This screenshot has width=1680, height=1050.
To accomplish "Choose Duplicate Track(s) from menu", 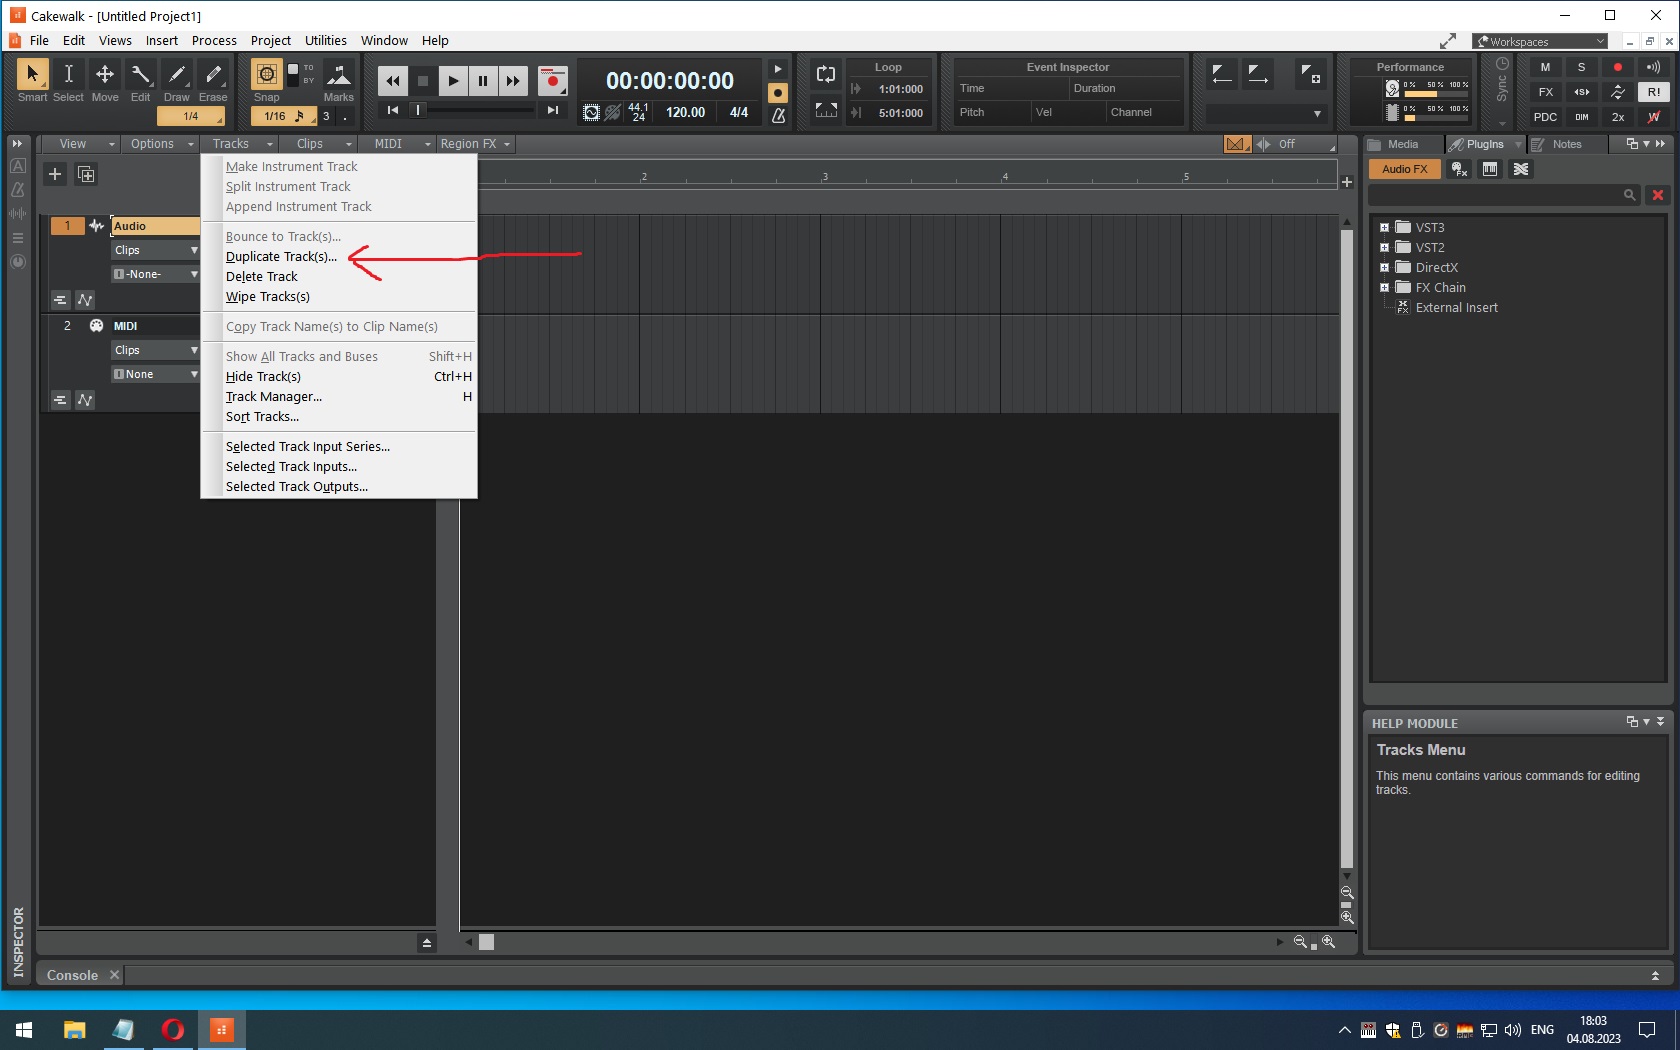I will 281,257.
